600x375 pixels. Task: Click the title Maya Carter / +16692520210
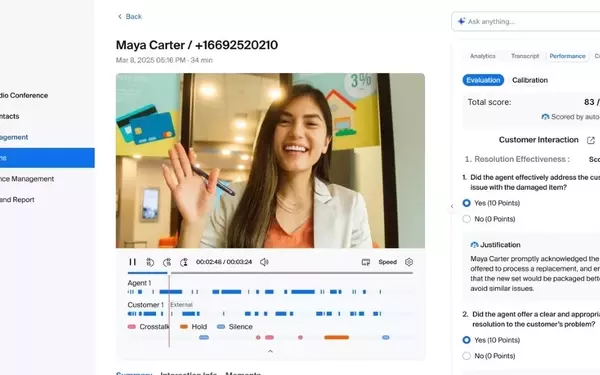[197, 45]
